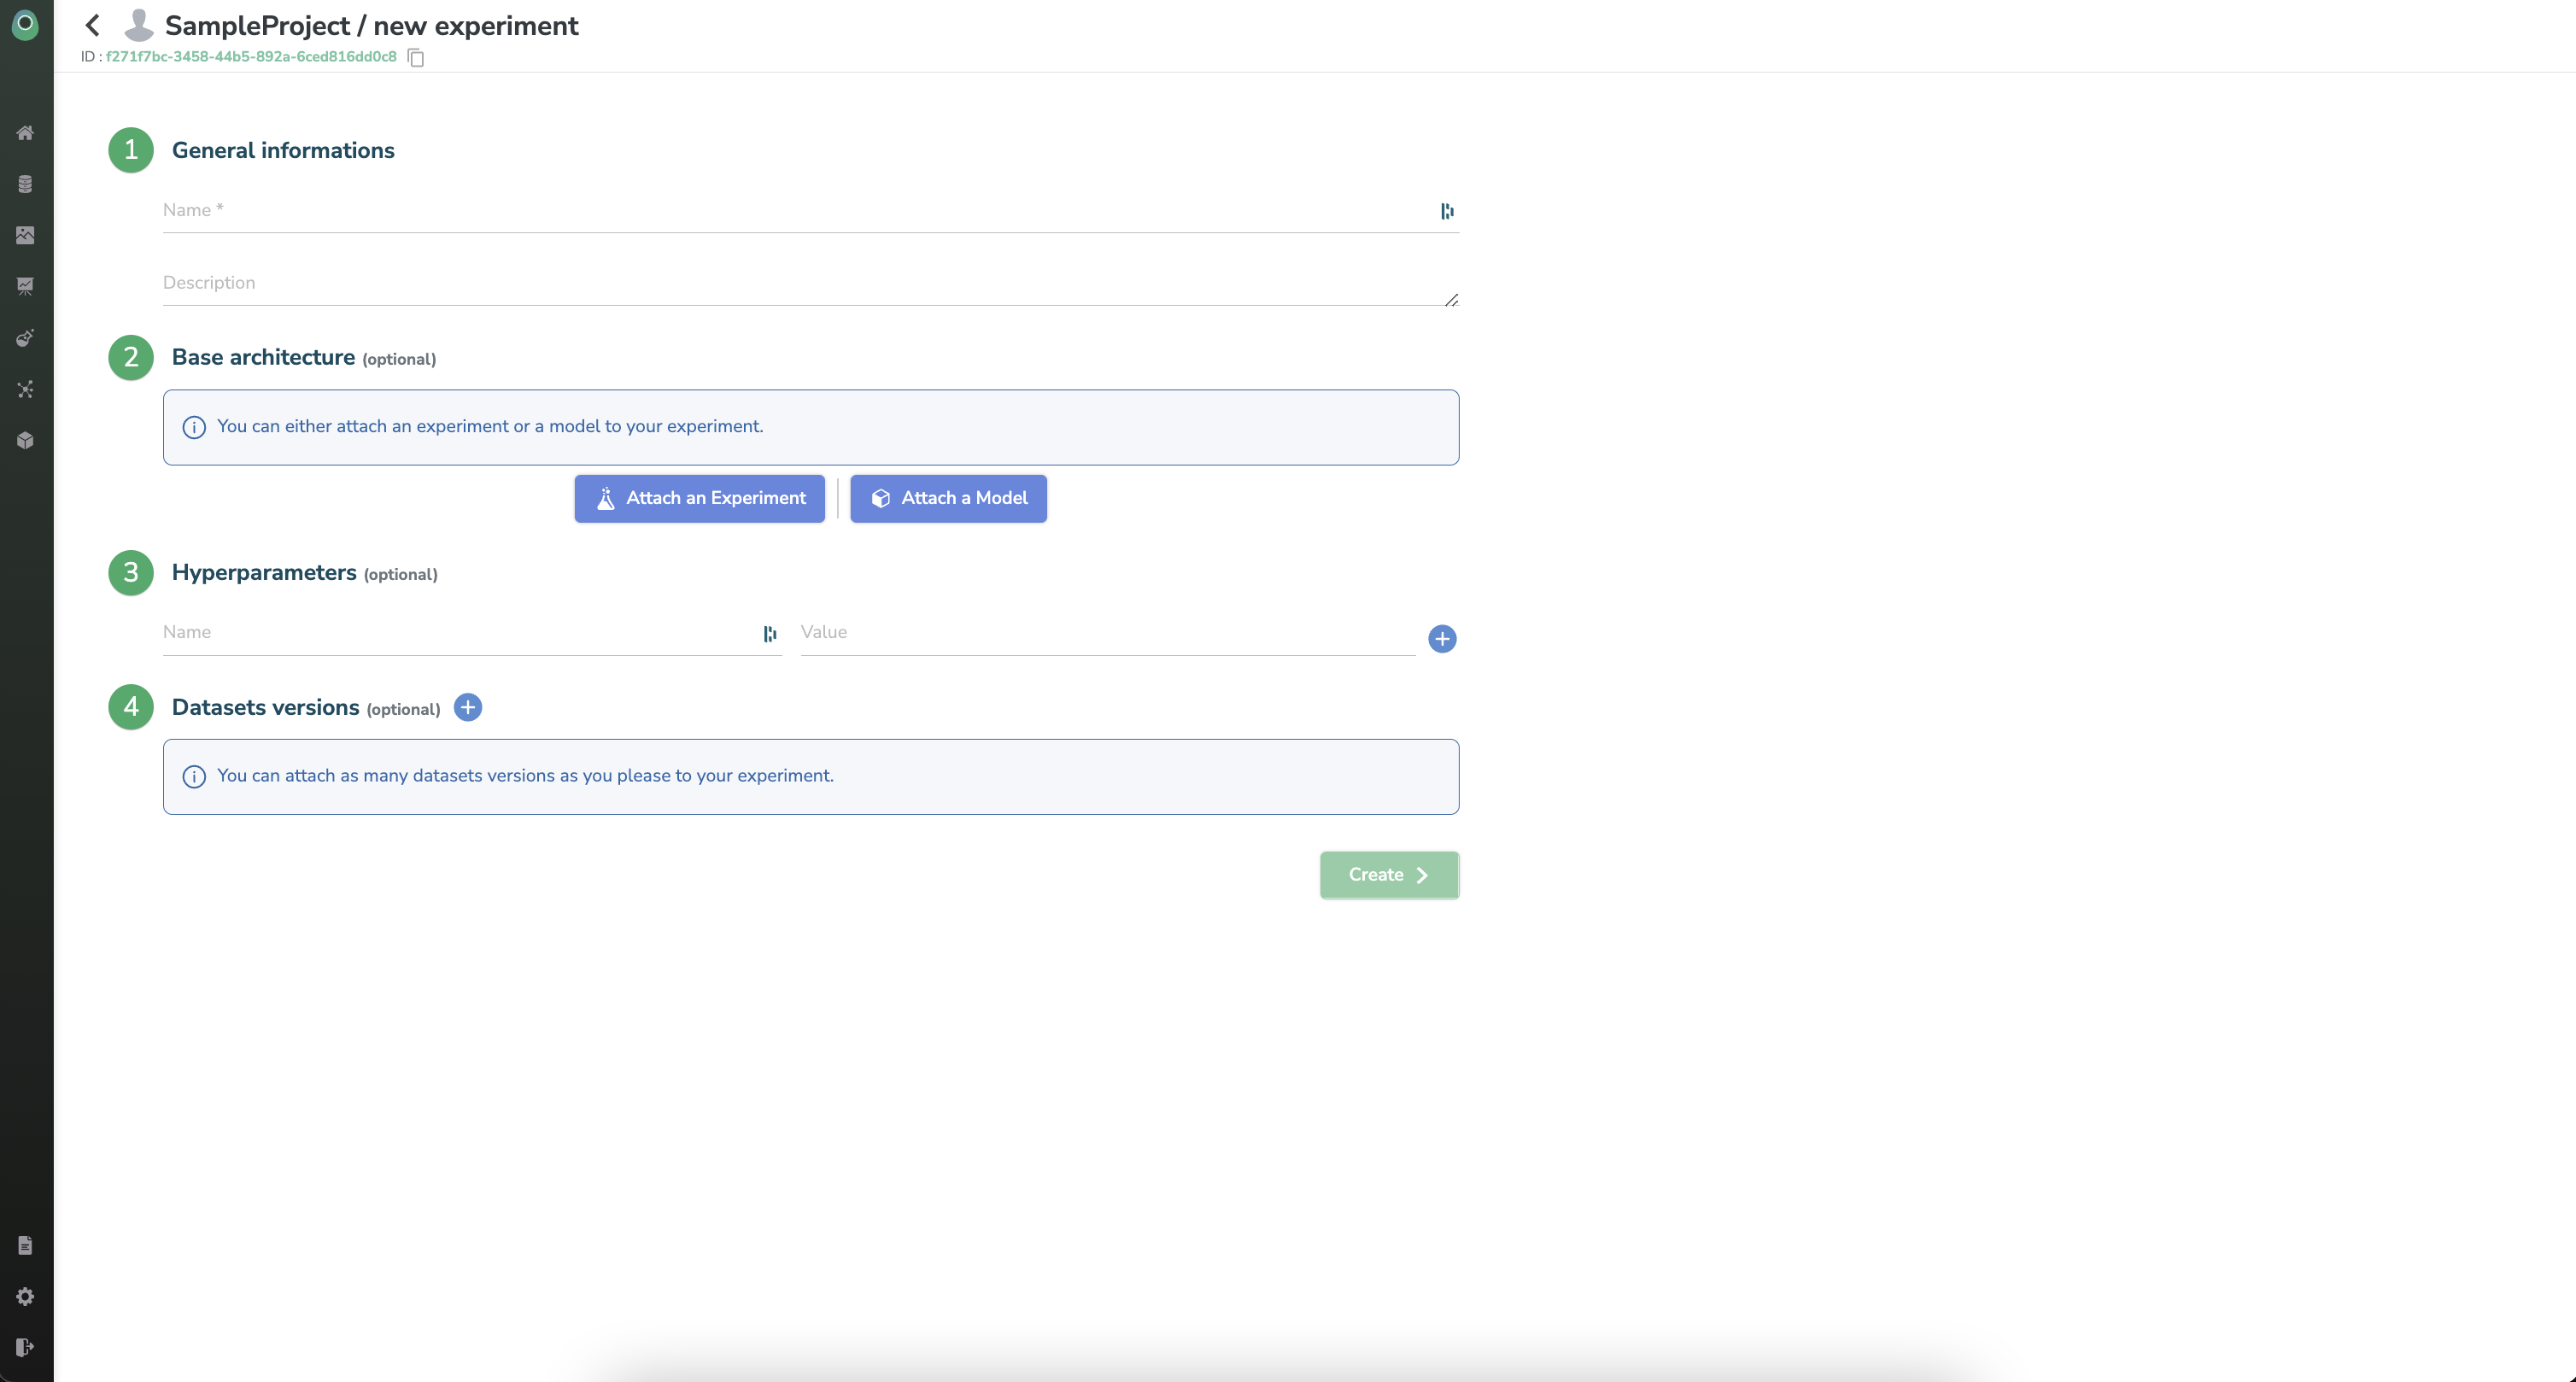The height and width of the screenshot is (1382, 2576).
Task: Open the network graph sidebar icon
Action: (25, 389)
